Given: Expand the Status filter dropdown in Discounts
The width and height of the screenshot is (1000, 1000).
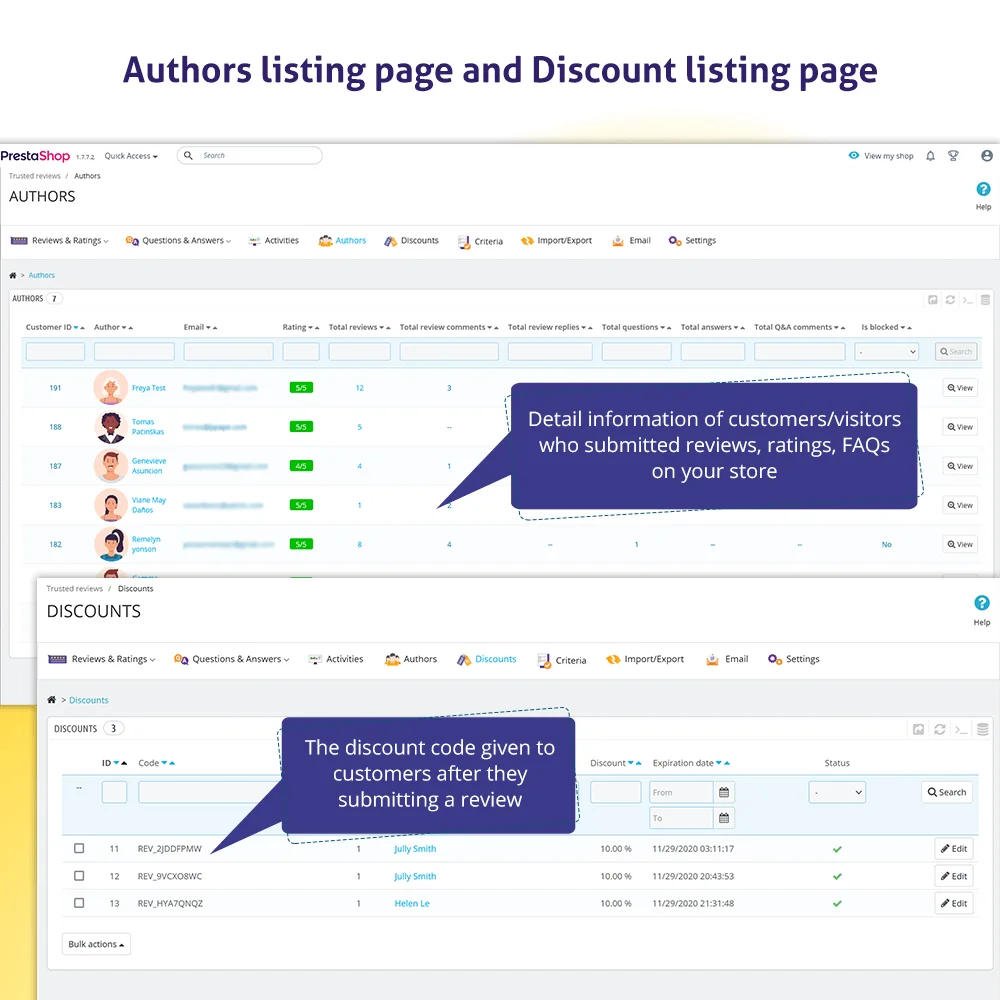Looking at the screenshot, I should click(x=837, y=792).
